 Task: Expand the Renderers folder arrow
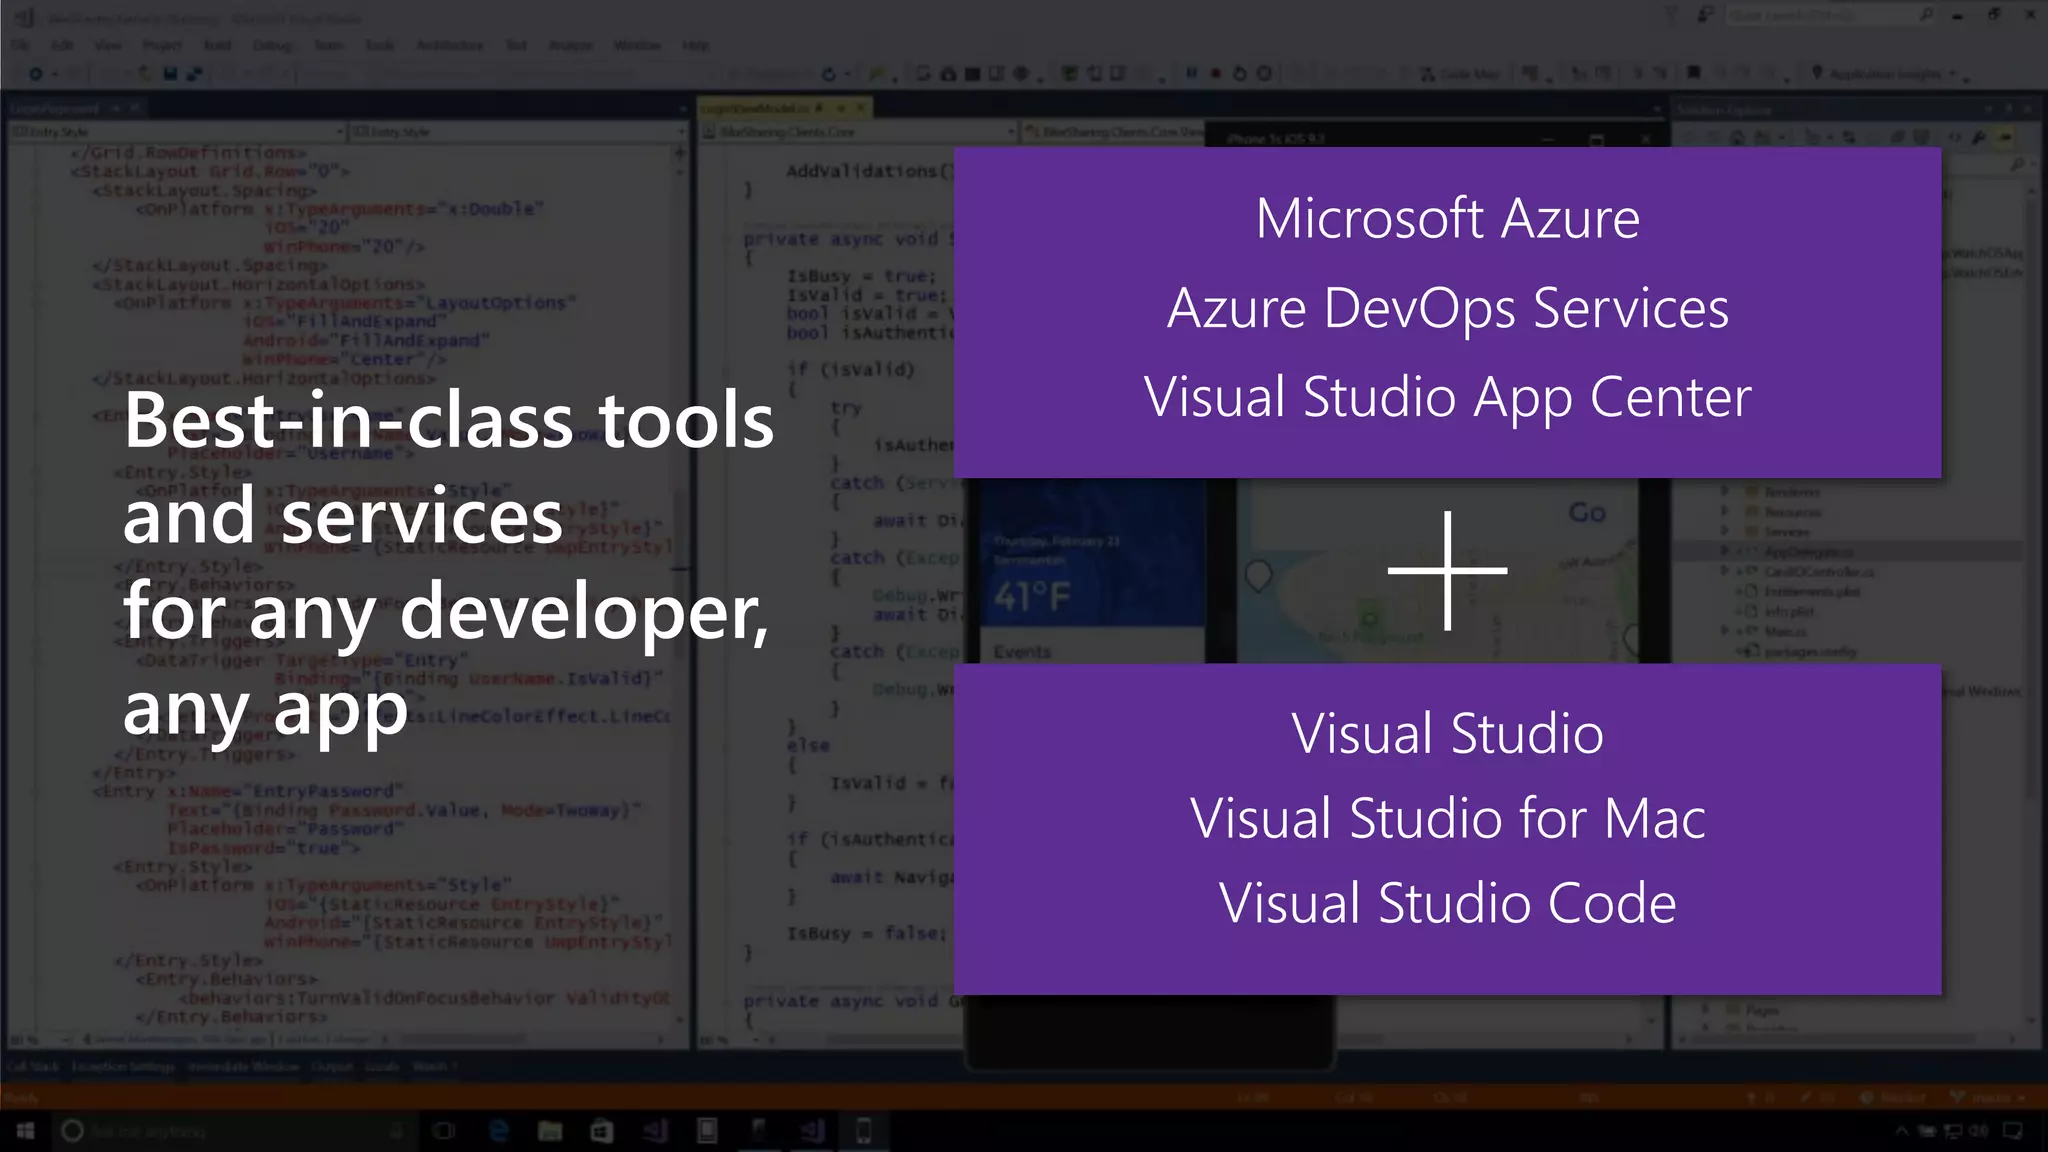(x=1724, y=492)
